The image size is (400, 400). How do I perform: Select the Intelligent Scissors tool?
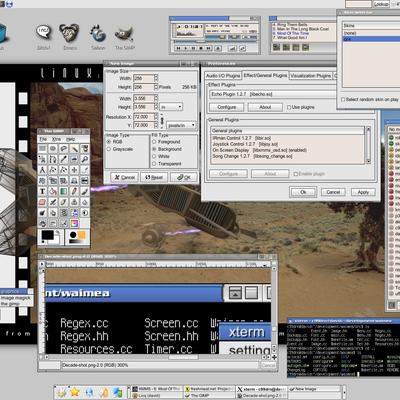click(x=42, y=159)
